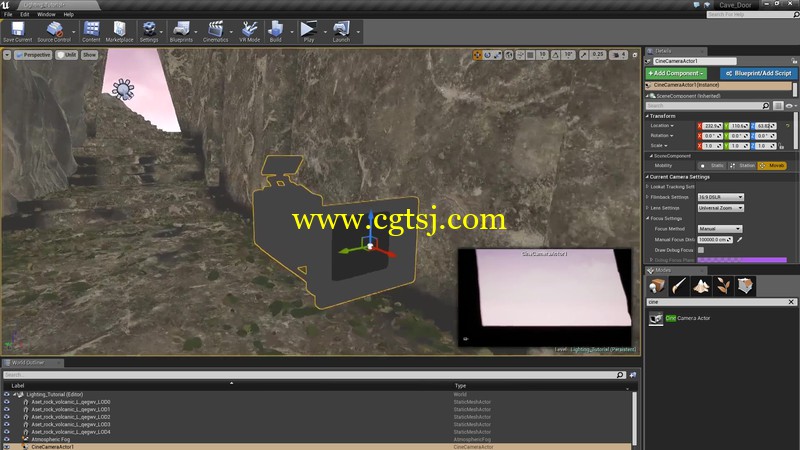Open the Unlit view mode button

click(67, 55)
